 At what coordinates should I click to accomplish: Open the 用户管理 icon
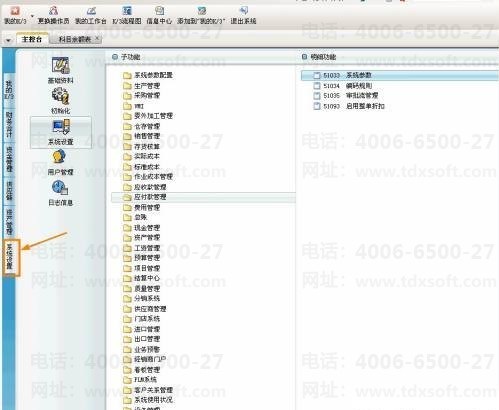(x=60, y=162)
